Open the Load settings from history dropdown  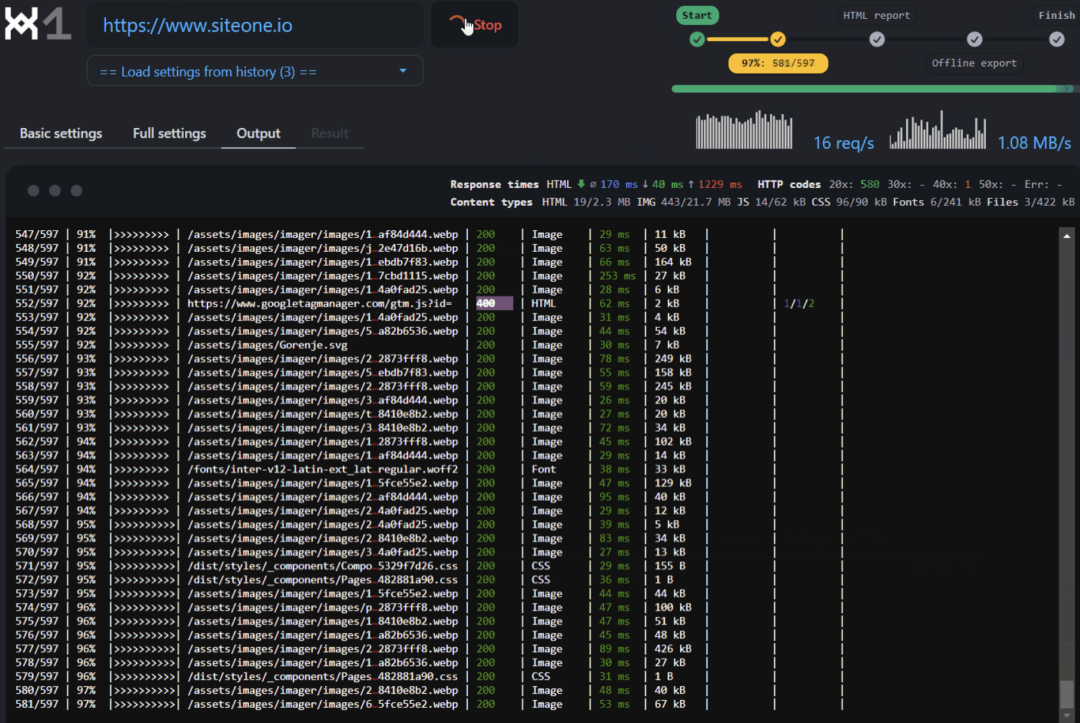click(x=255, y=71)
